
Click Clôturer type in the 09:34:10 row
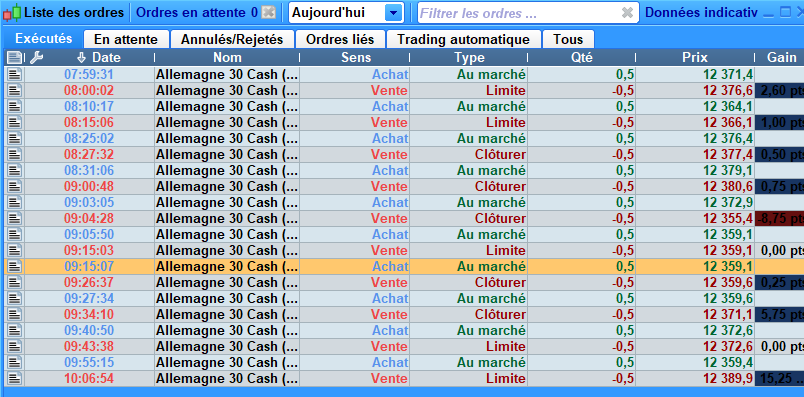coord(469,314)
